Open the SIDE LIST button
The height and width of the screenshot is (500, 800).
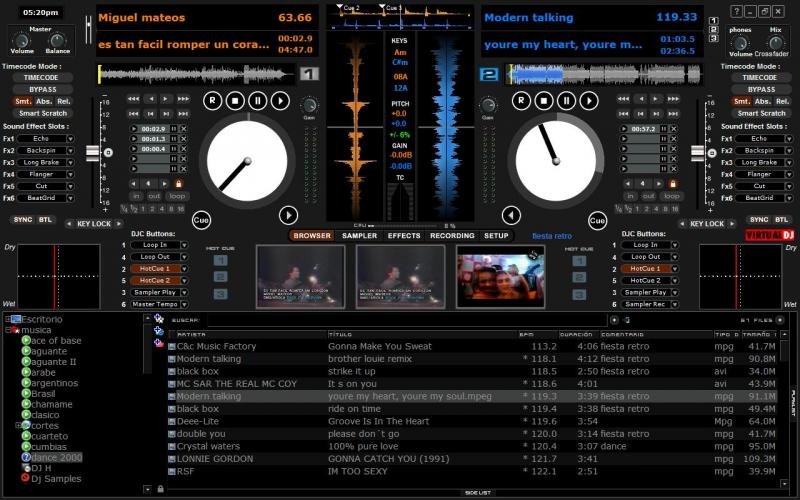[478, 492]
